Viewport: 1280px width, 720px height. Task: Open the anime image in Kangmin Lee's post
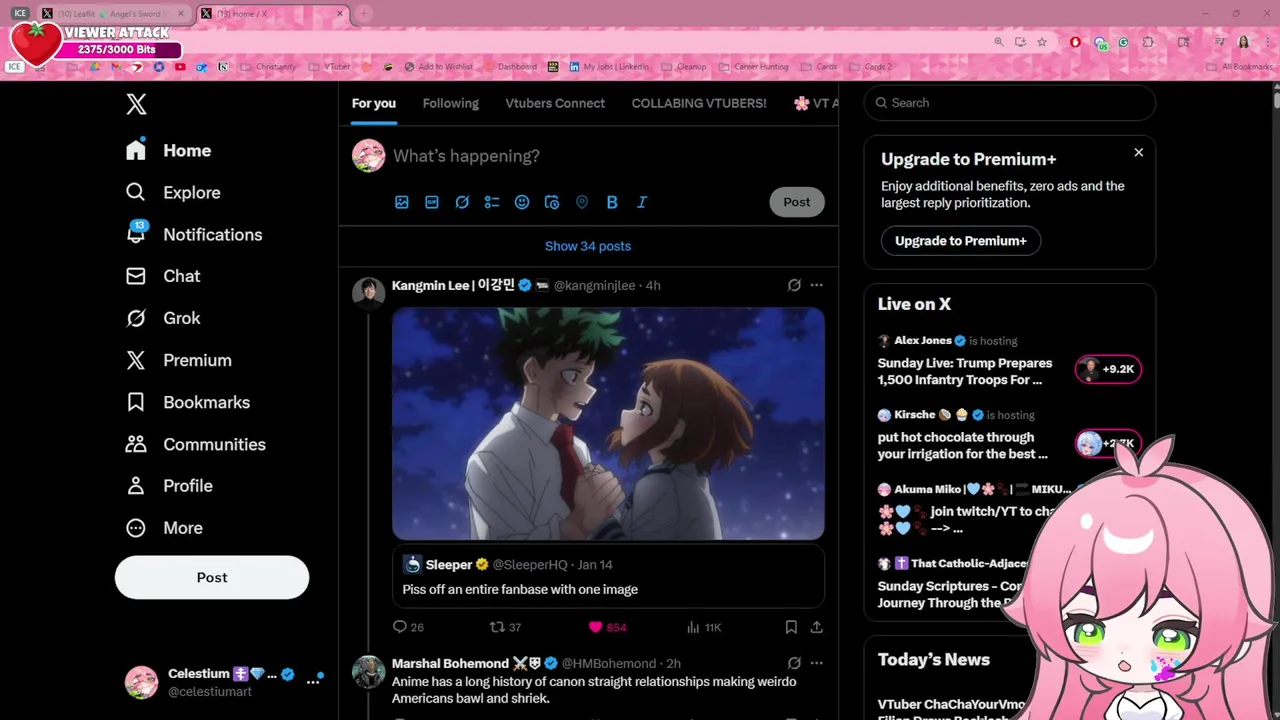pyautogui.click(x=608, y=424)
